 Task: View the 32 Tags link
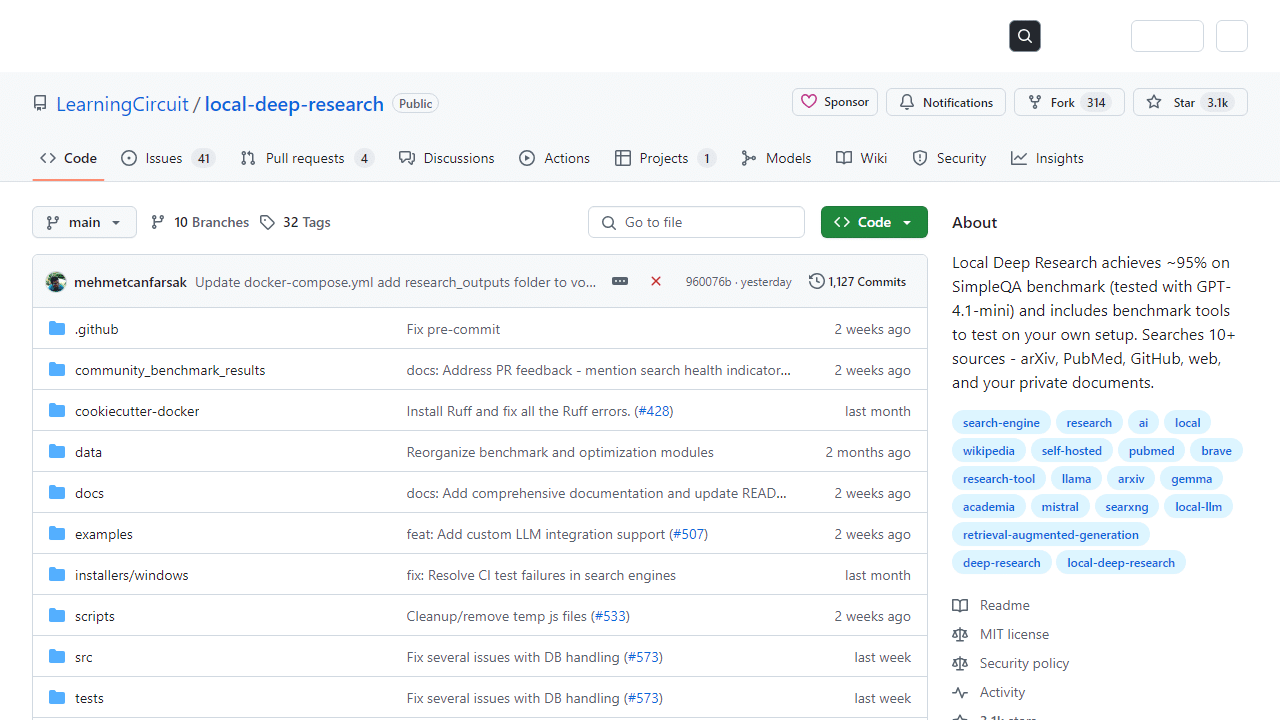click(x=295, y=222)
